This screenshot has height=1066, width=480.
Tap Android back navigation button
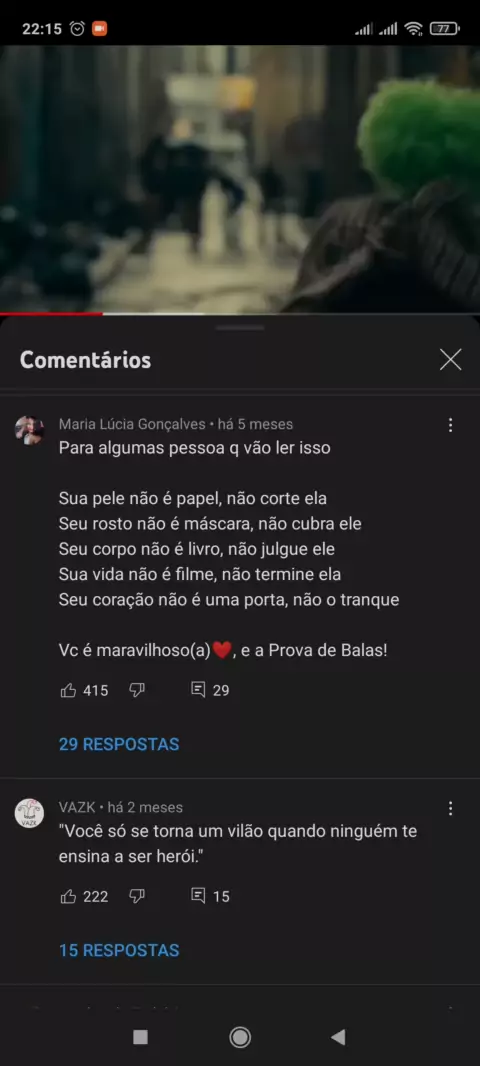338,1037
